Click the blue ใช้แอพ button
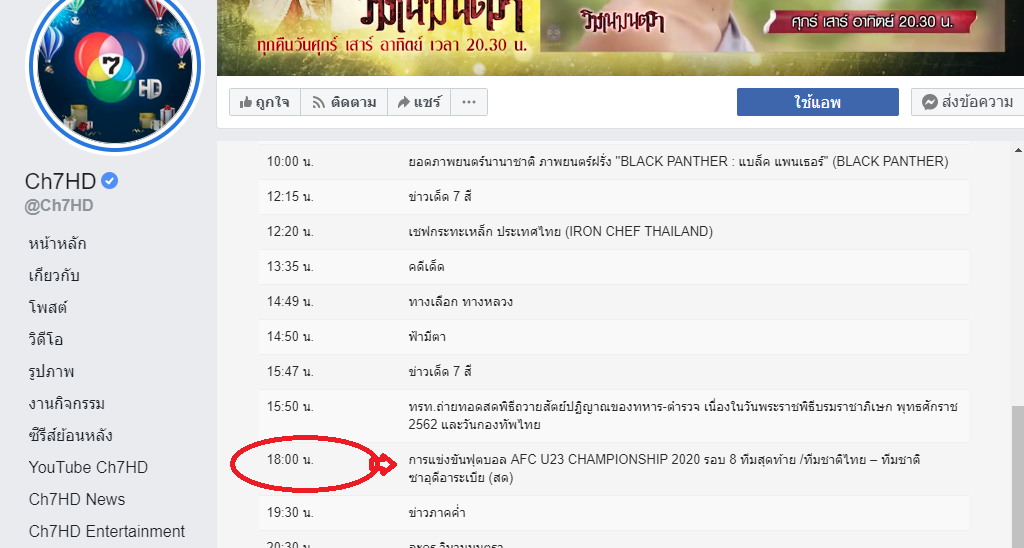The image size is (1024, 548). tap(818, 102)
